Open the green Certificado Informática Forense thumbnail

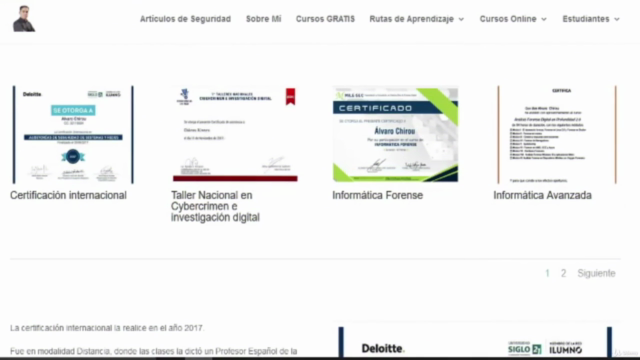(x=395, y=134)
